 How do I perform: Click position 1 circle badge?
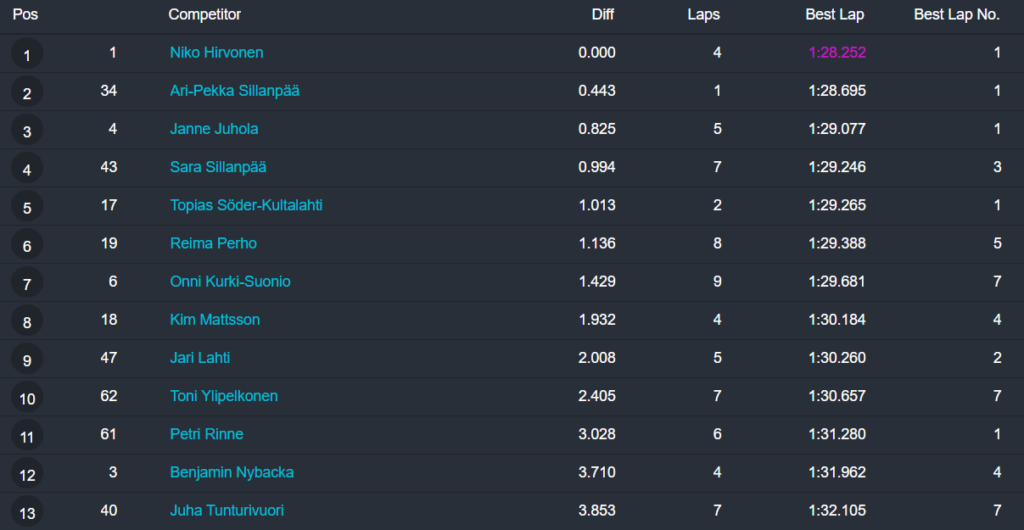click(x=27, y=55)
